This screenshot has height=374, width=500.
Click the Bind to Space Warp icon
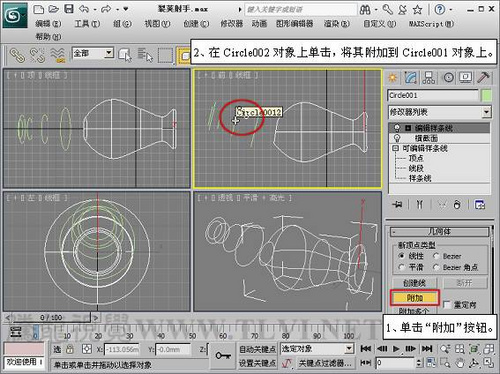58,55
